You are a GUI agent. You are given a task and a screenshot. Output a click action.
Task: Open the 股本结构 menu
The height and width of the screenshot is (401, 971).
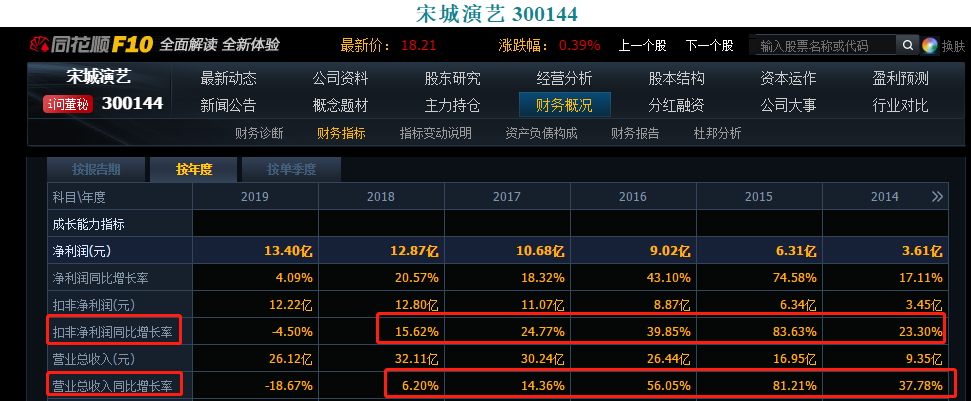pos(676,79)
